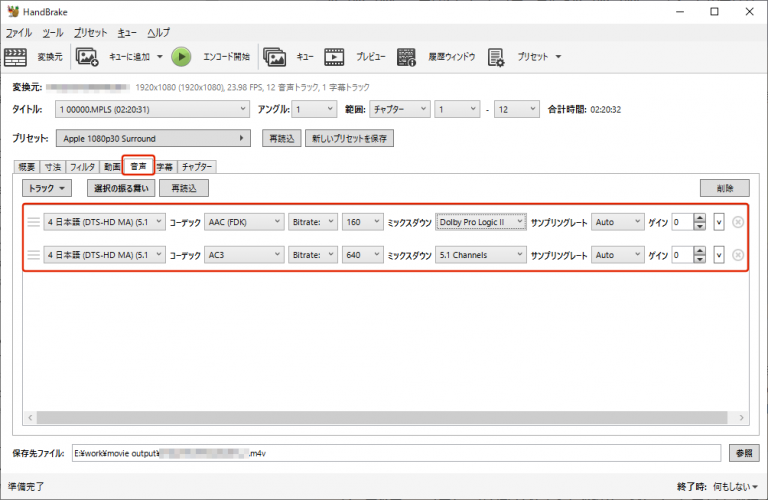The width and height of the screenshot is (768, 500).
Task: Expand Add to Queue dropdown arrow
Action: click(160, 57)
